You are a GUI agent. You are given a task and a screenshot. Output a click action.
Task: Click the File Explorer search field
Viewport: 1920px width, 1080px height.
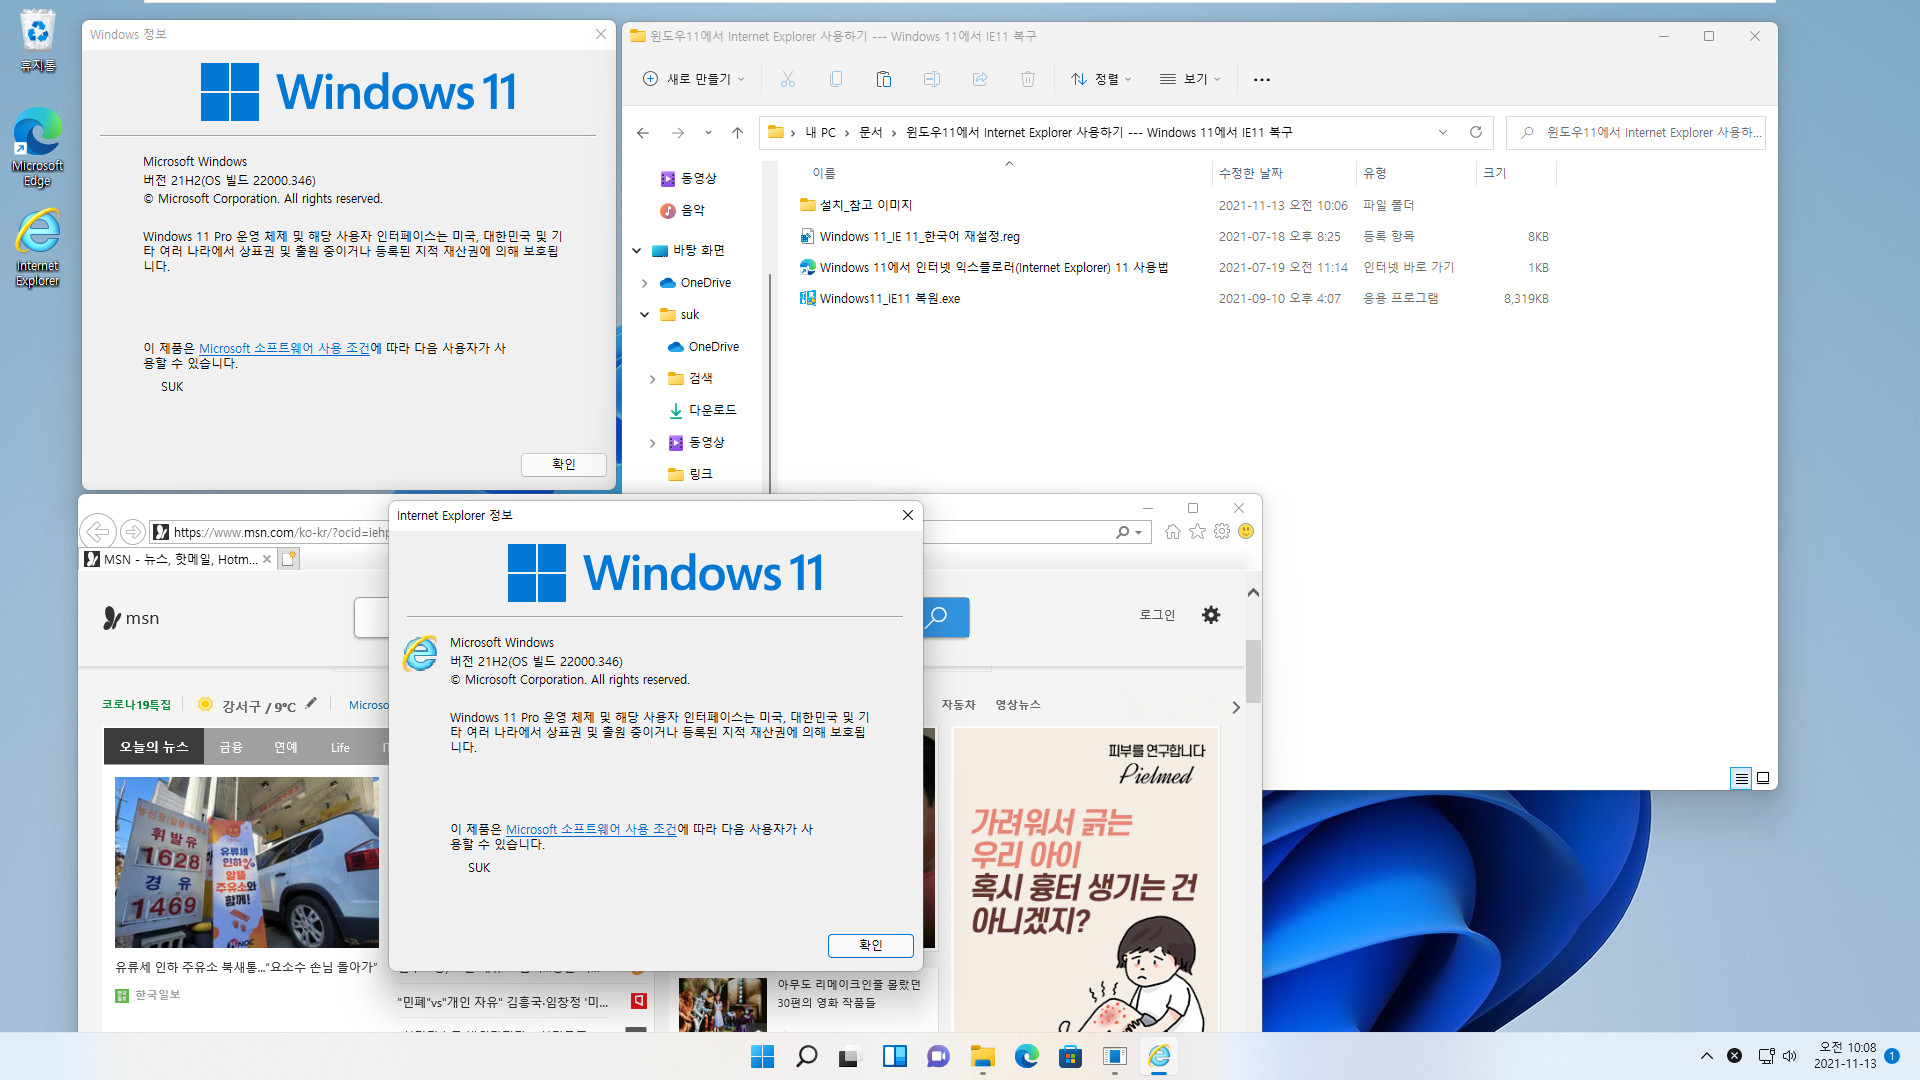[x=1636, y=132]
